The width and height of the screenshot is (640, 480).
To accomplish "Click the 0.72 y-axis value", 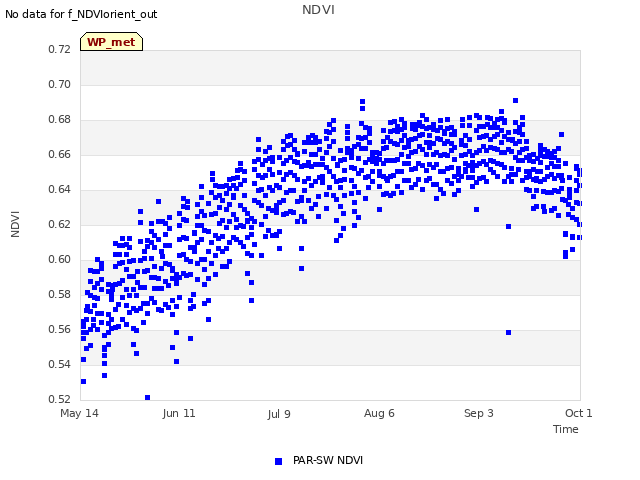I will (60, 49).
